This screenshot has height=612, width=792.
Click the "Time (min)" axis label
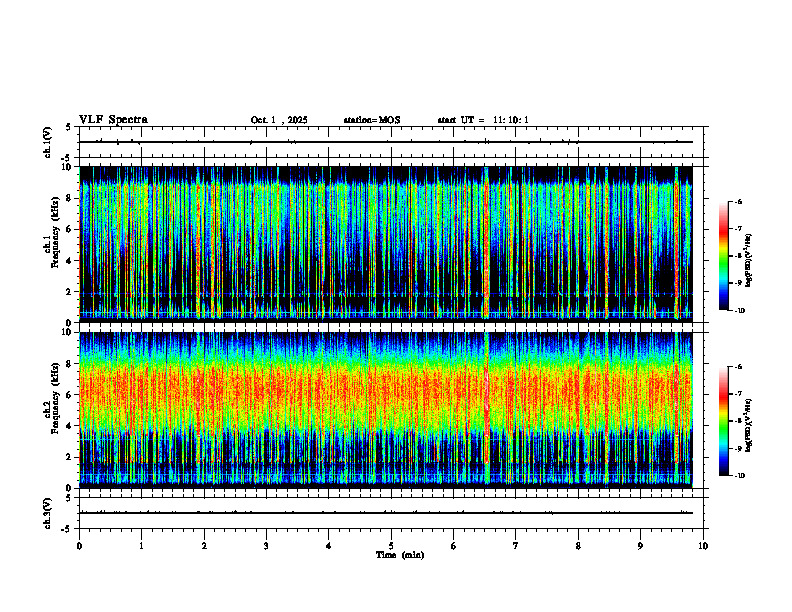coord(400,555)
